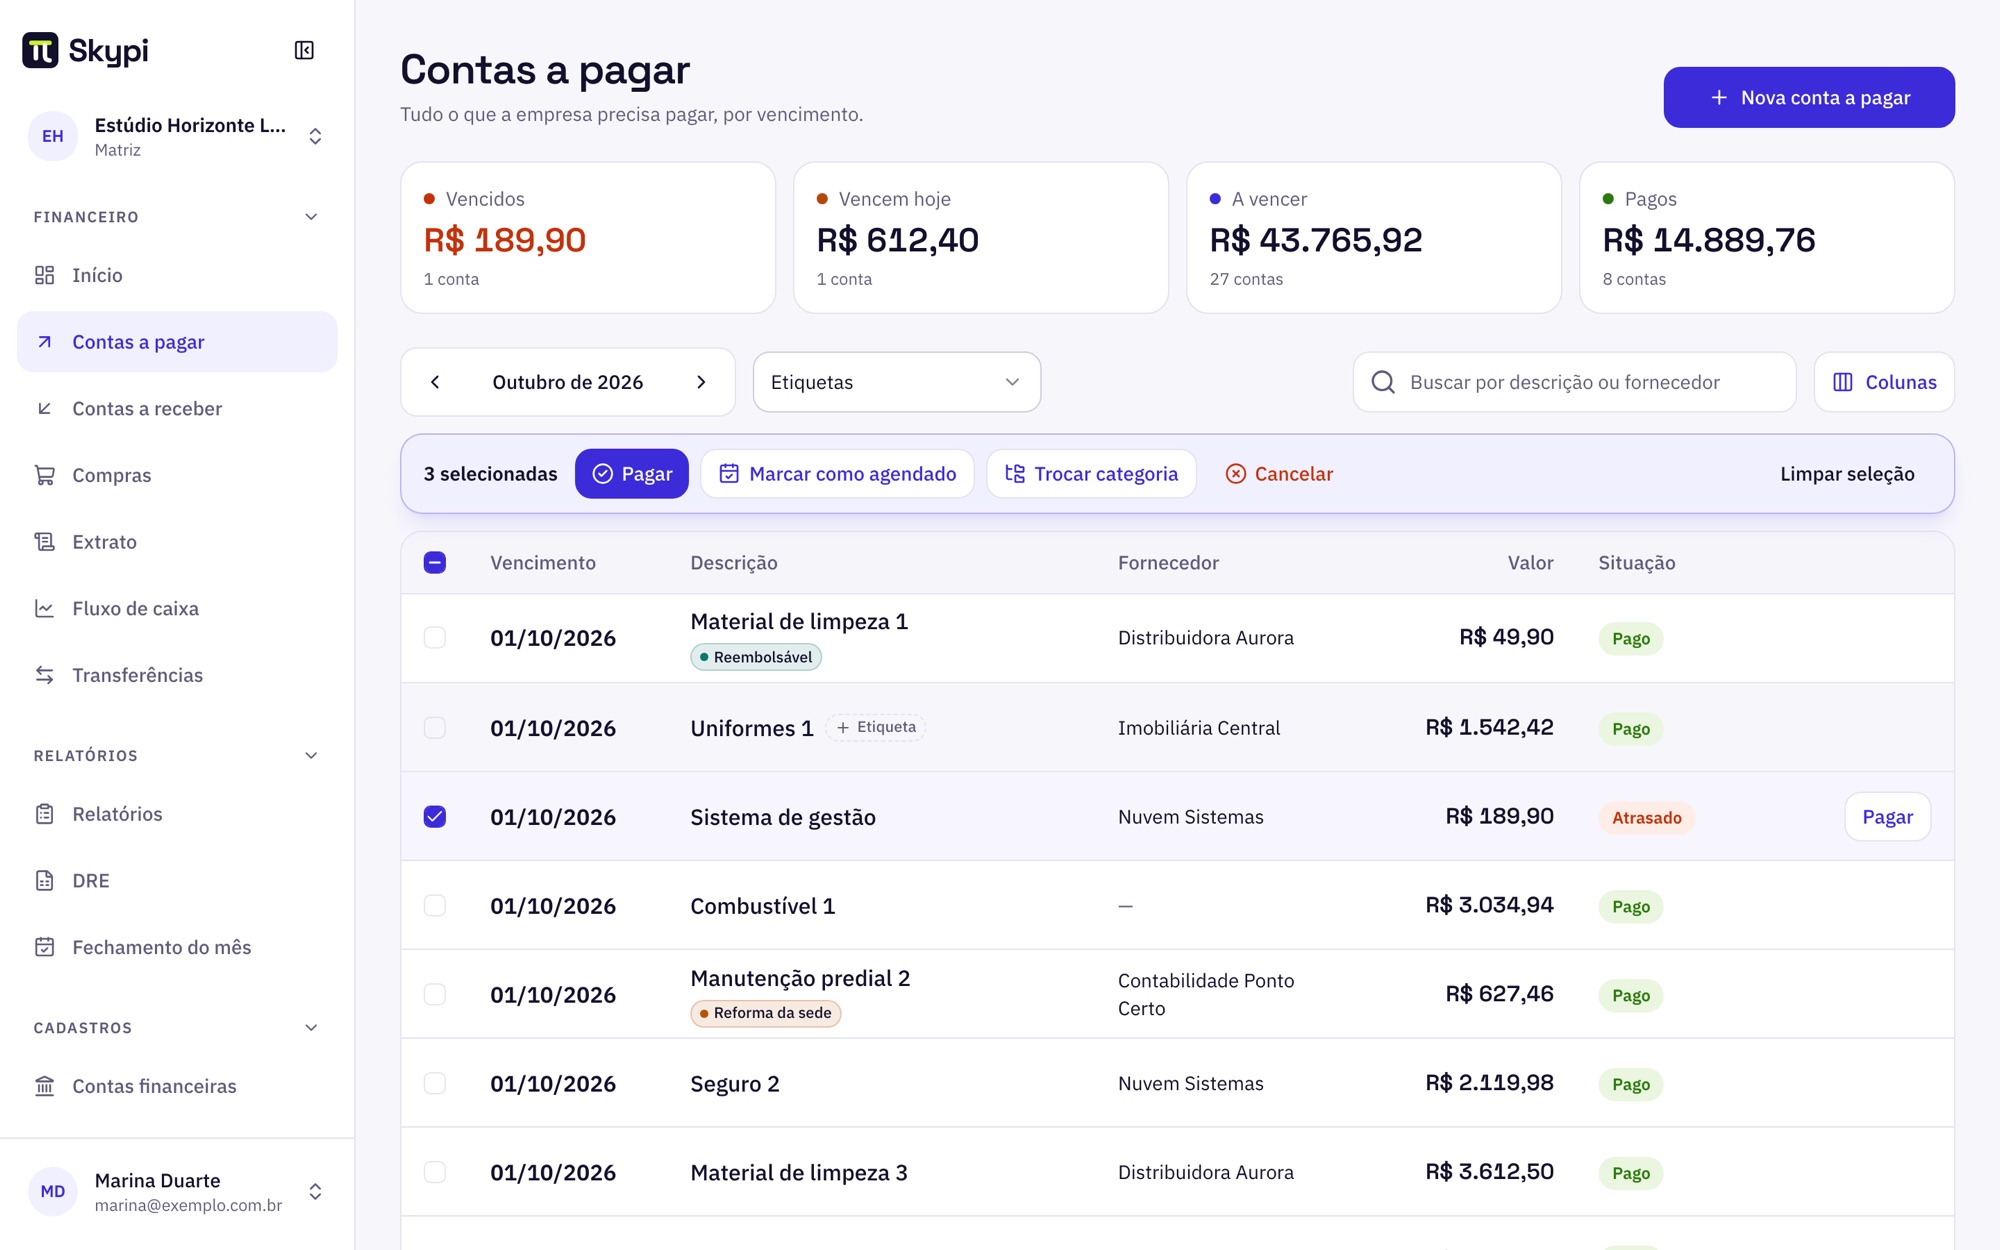Open Outubro de 2026 month picker

568,382
